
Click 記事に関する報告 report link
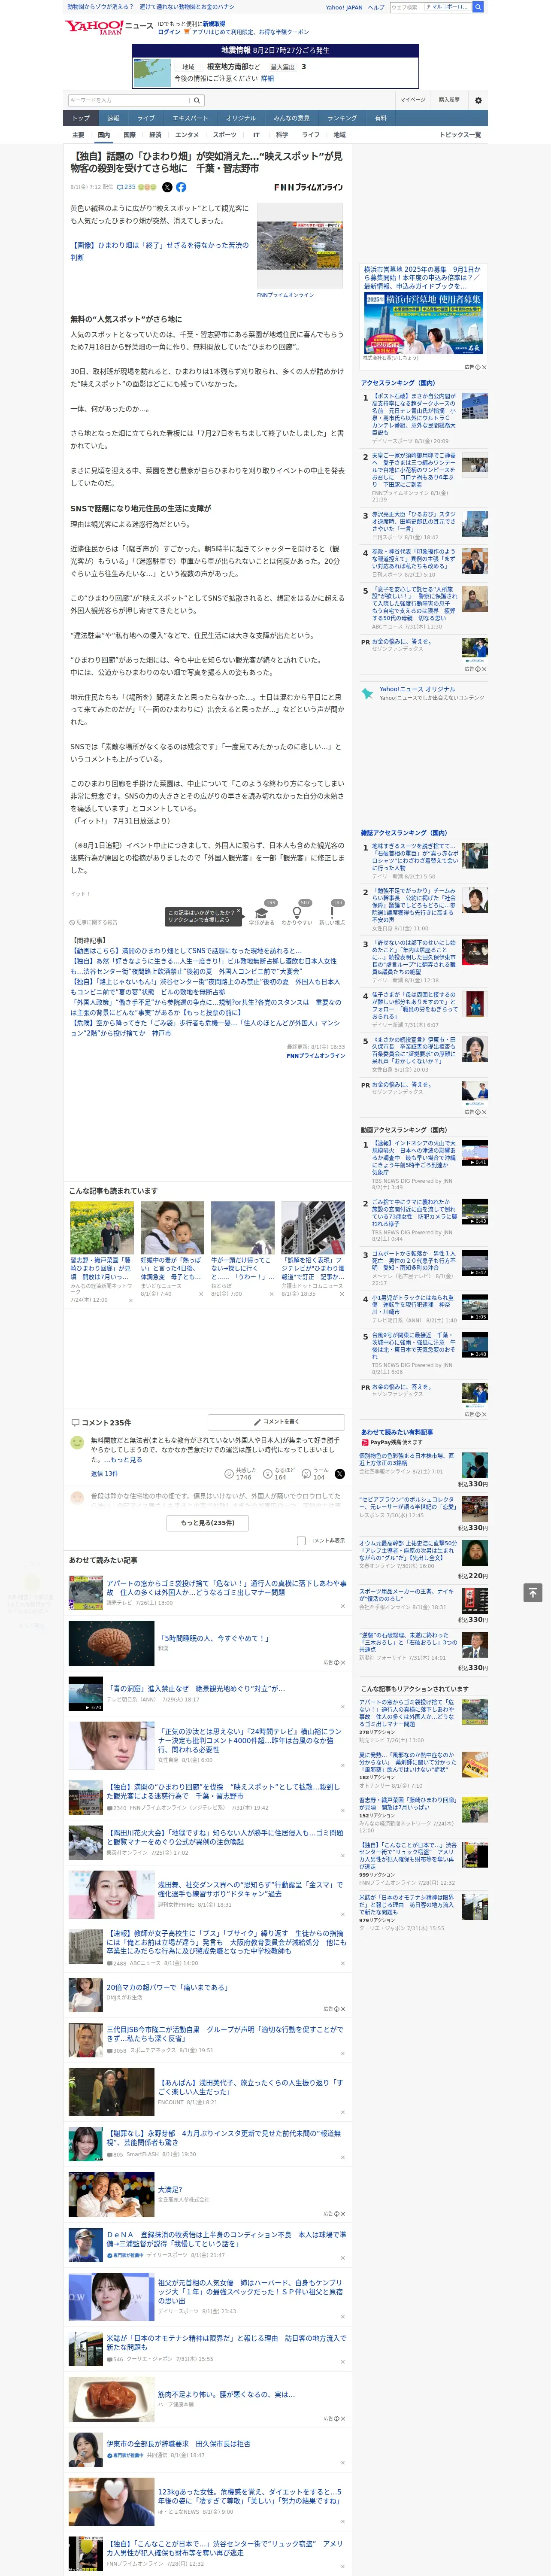click(93, 922)
